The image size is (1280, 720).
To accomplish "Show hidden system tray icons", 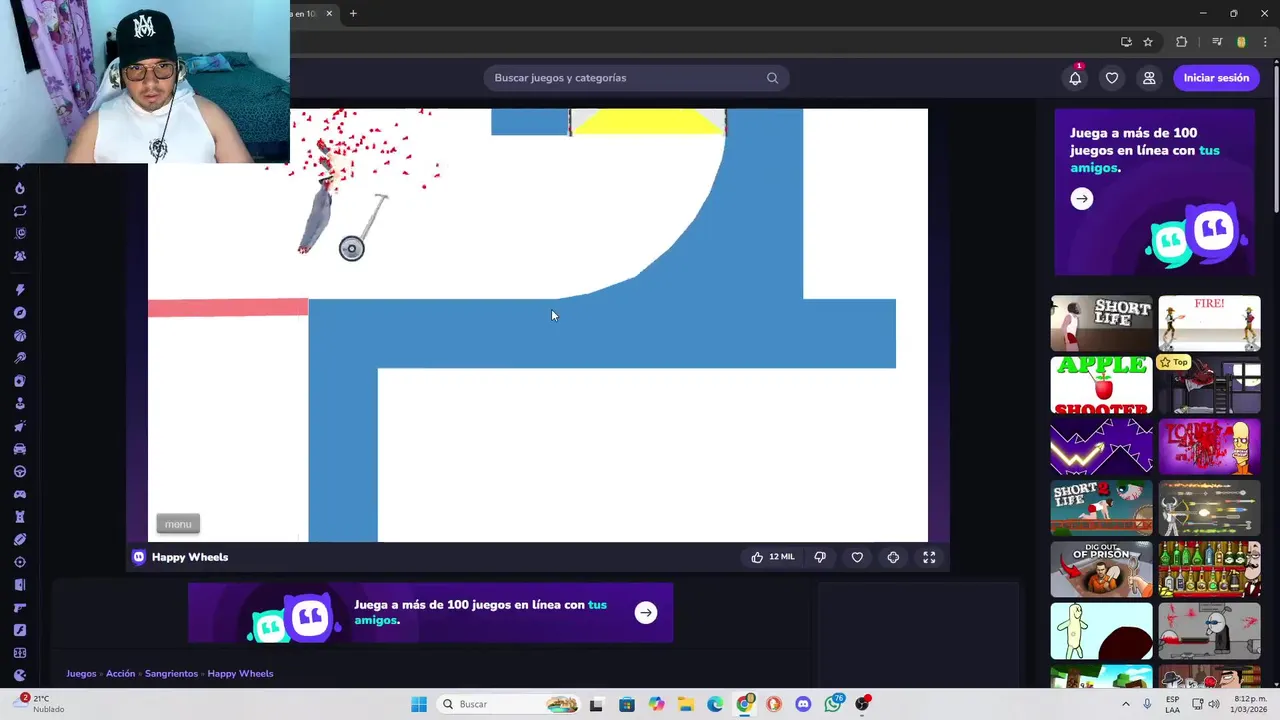I will click(1126, 704).
